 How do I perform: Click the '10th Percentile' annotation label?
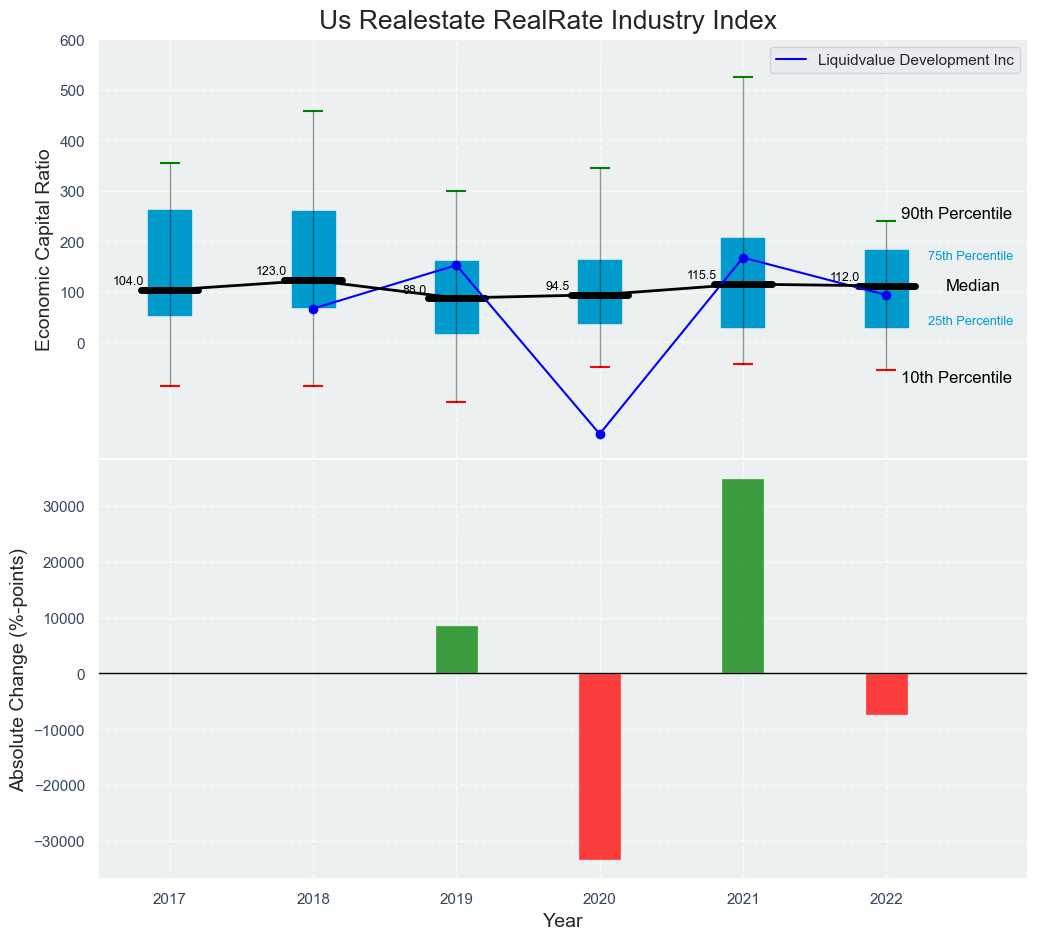[x=956, y=378]
